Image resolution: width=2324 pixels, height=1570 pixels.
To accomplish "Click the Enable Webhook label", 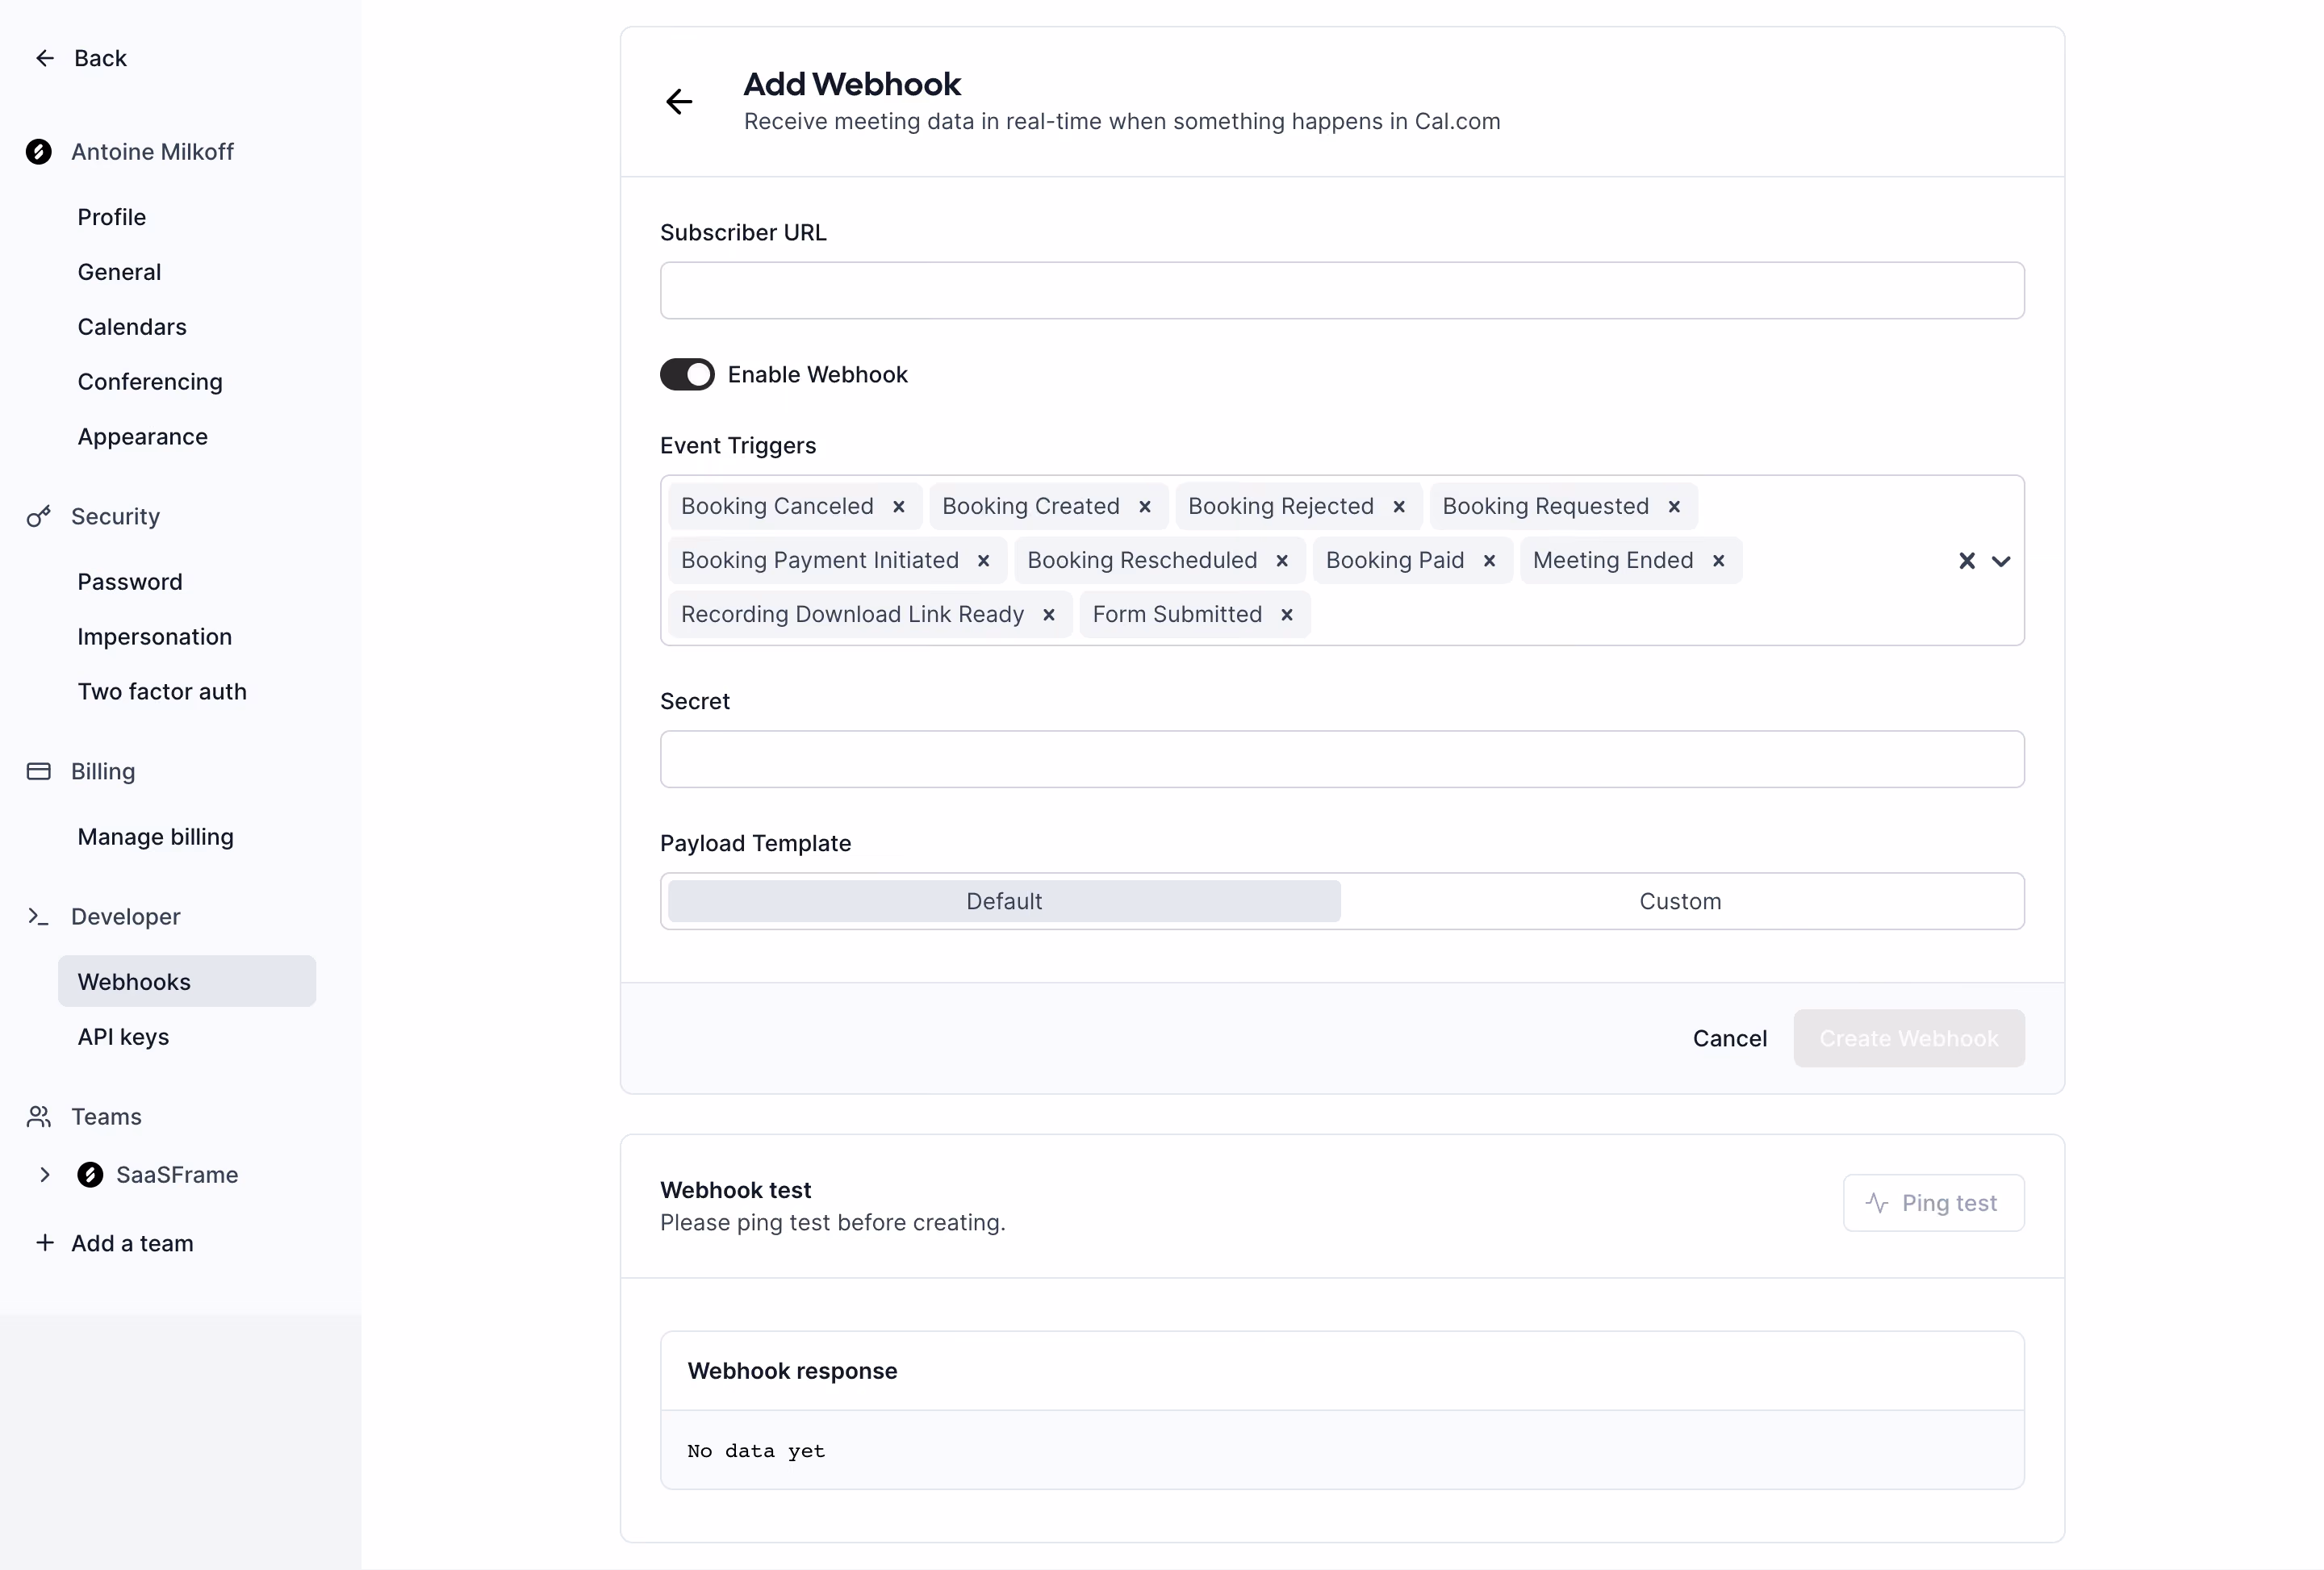I will [817, 375].
